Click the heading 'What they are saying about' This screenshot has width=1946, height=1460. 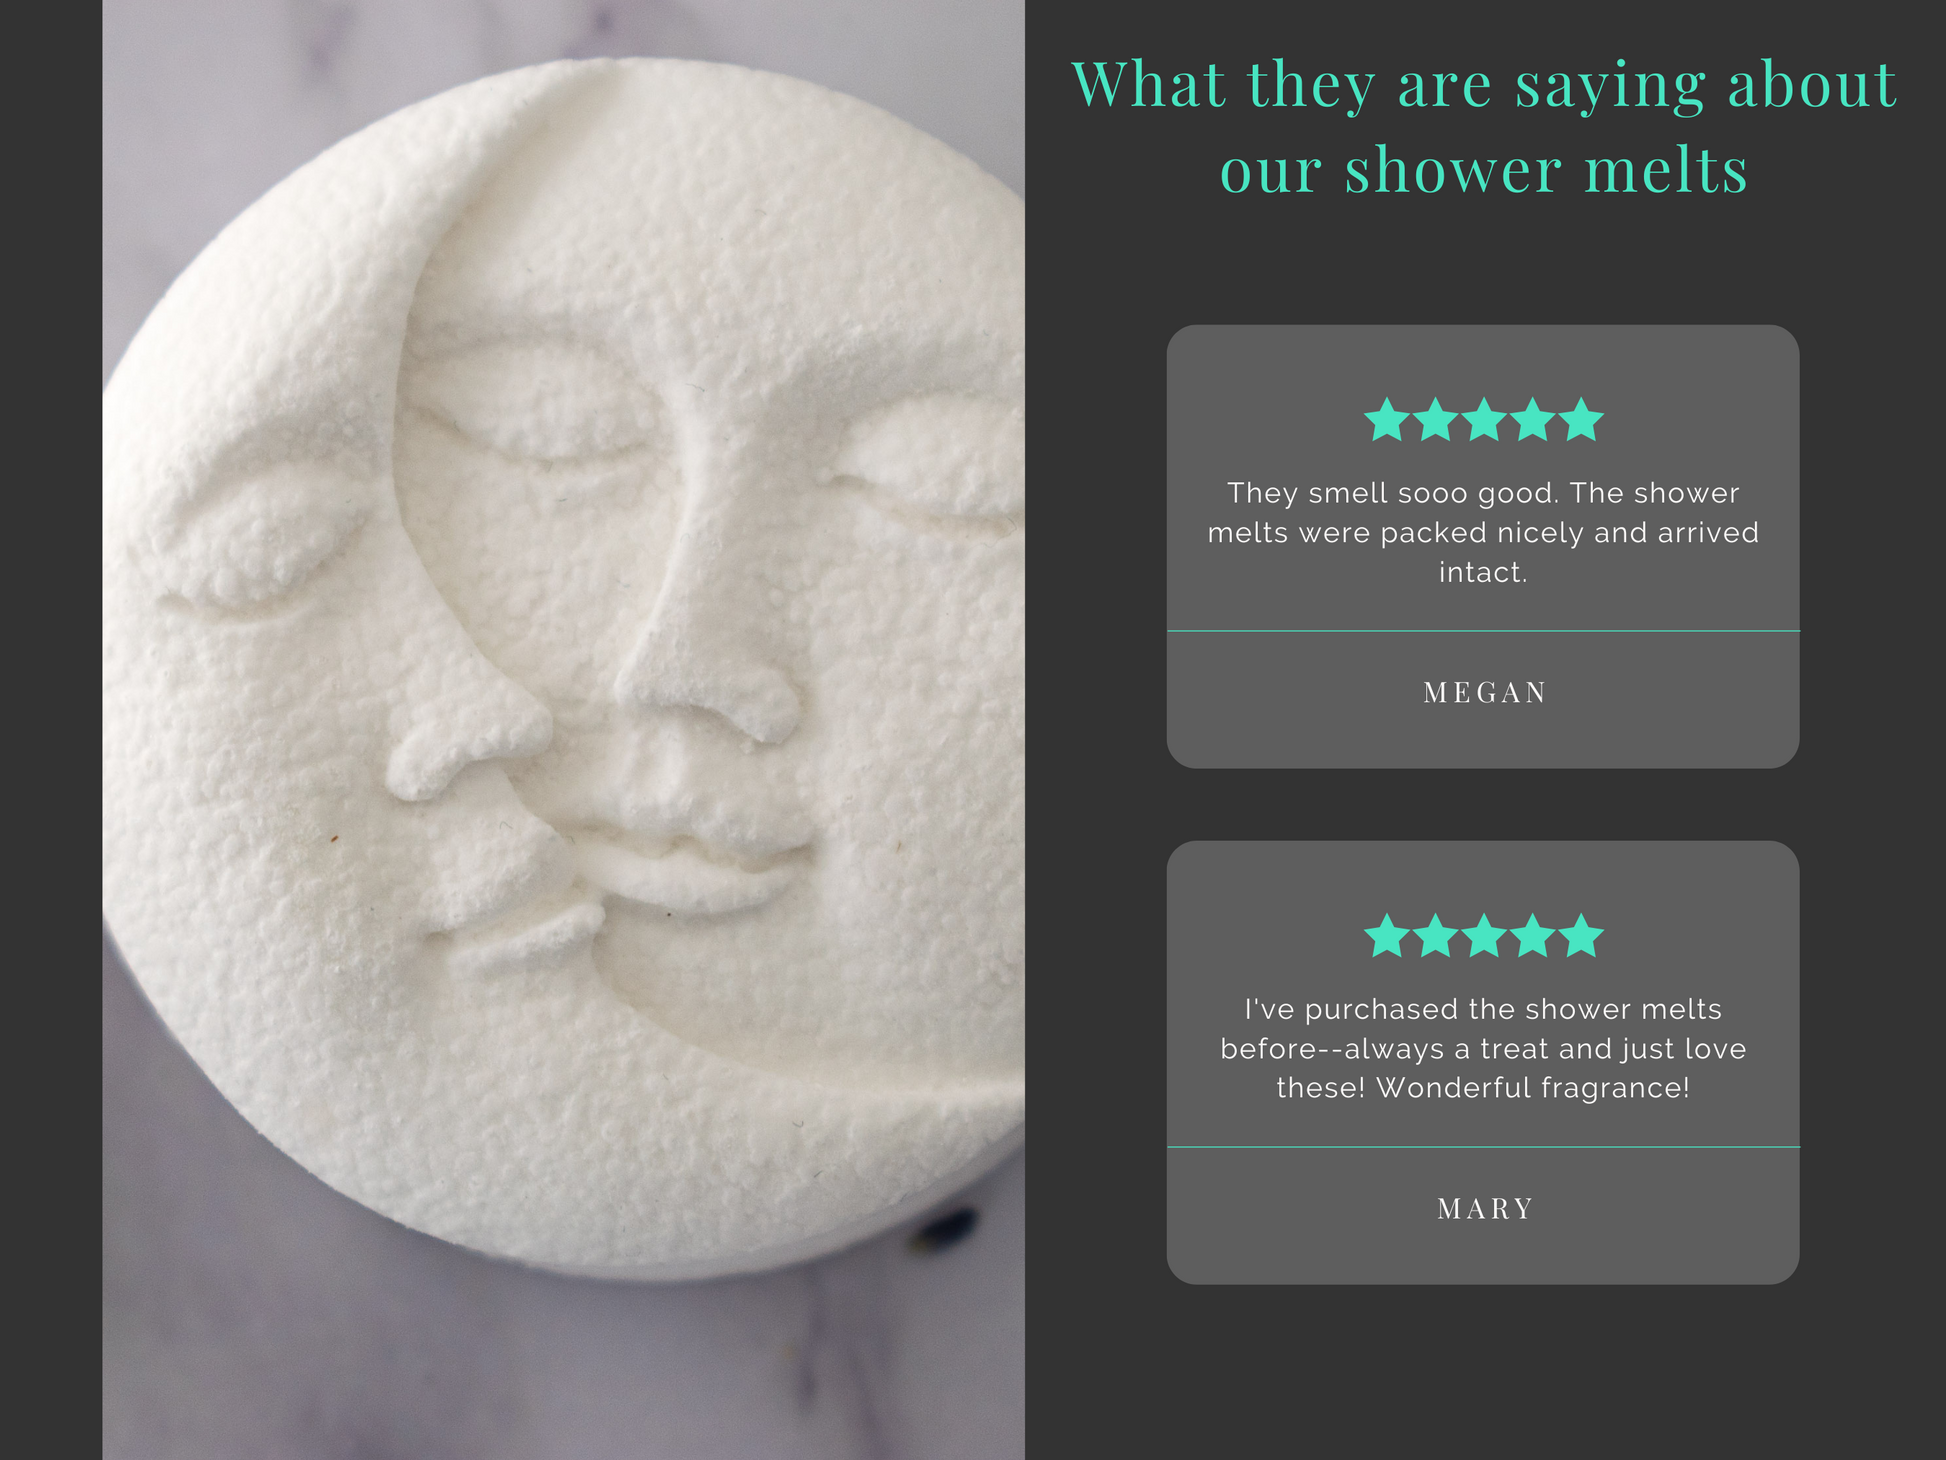pos(1484,84)
